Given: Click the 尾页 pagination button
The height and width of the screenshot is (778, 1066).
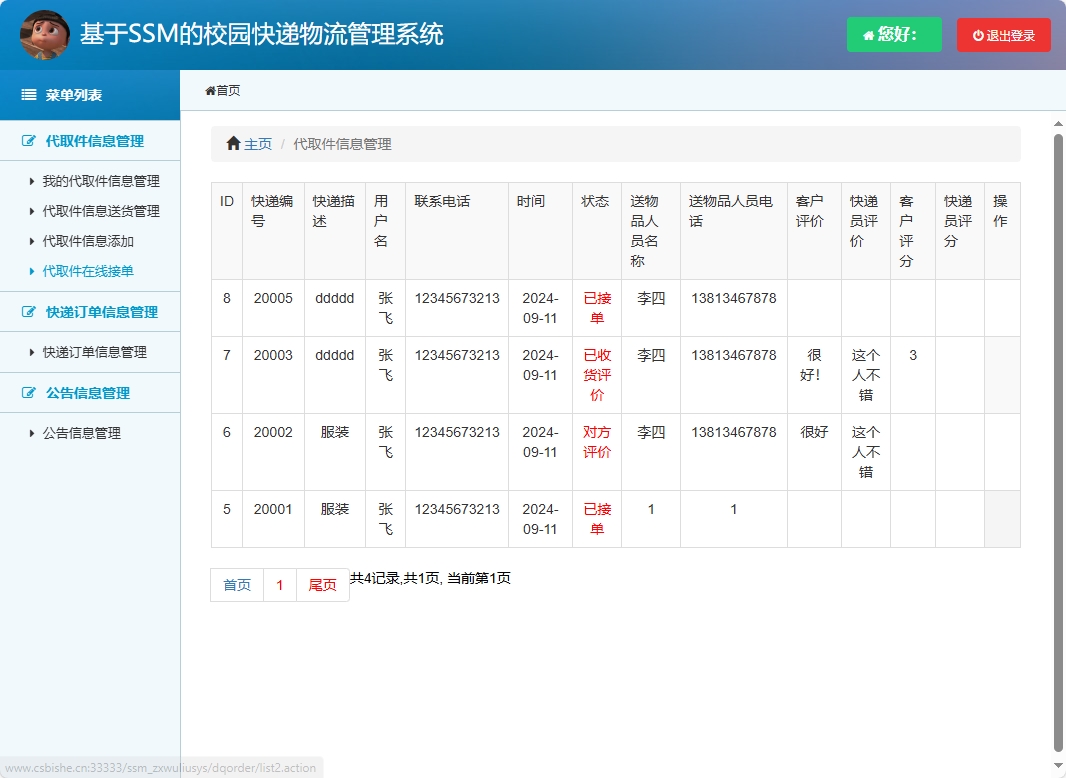Looking at the screenshot, I should click(x=322, y=585).
